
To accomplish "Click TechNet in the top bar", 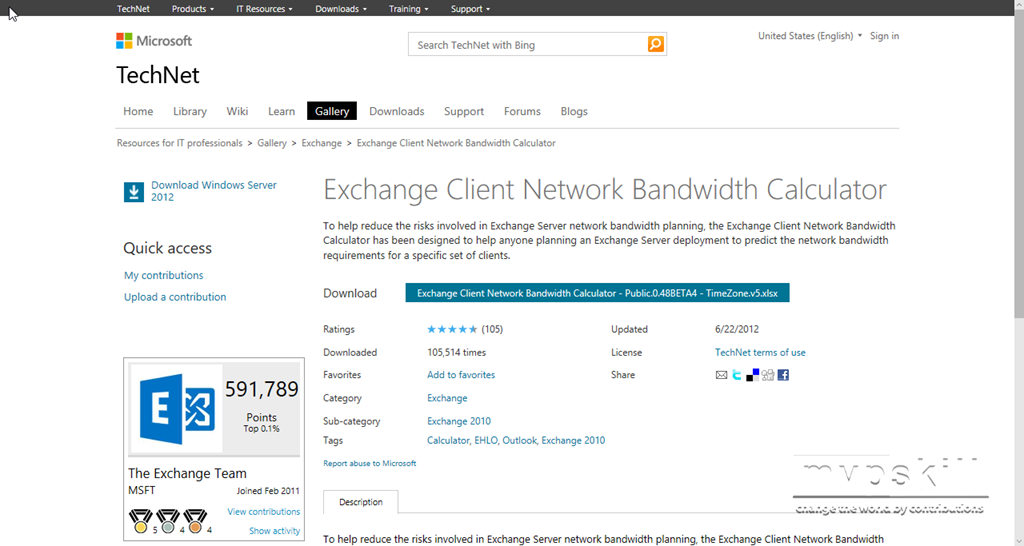I will tap(133, 8).
